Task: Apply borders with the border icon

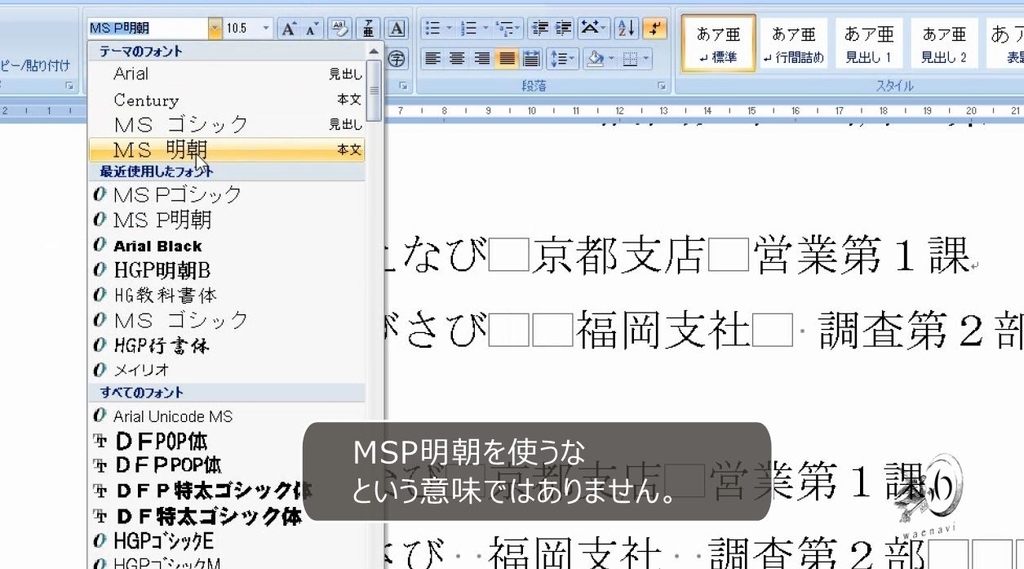Action: pyautogui.click(x=630, y=59)
